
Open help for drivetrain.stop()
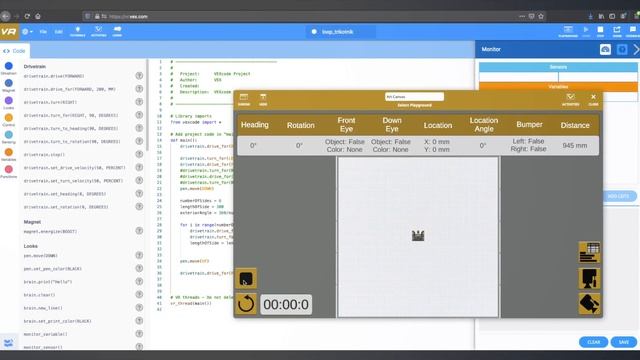(139, 154)
